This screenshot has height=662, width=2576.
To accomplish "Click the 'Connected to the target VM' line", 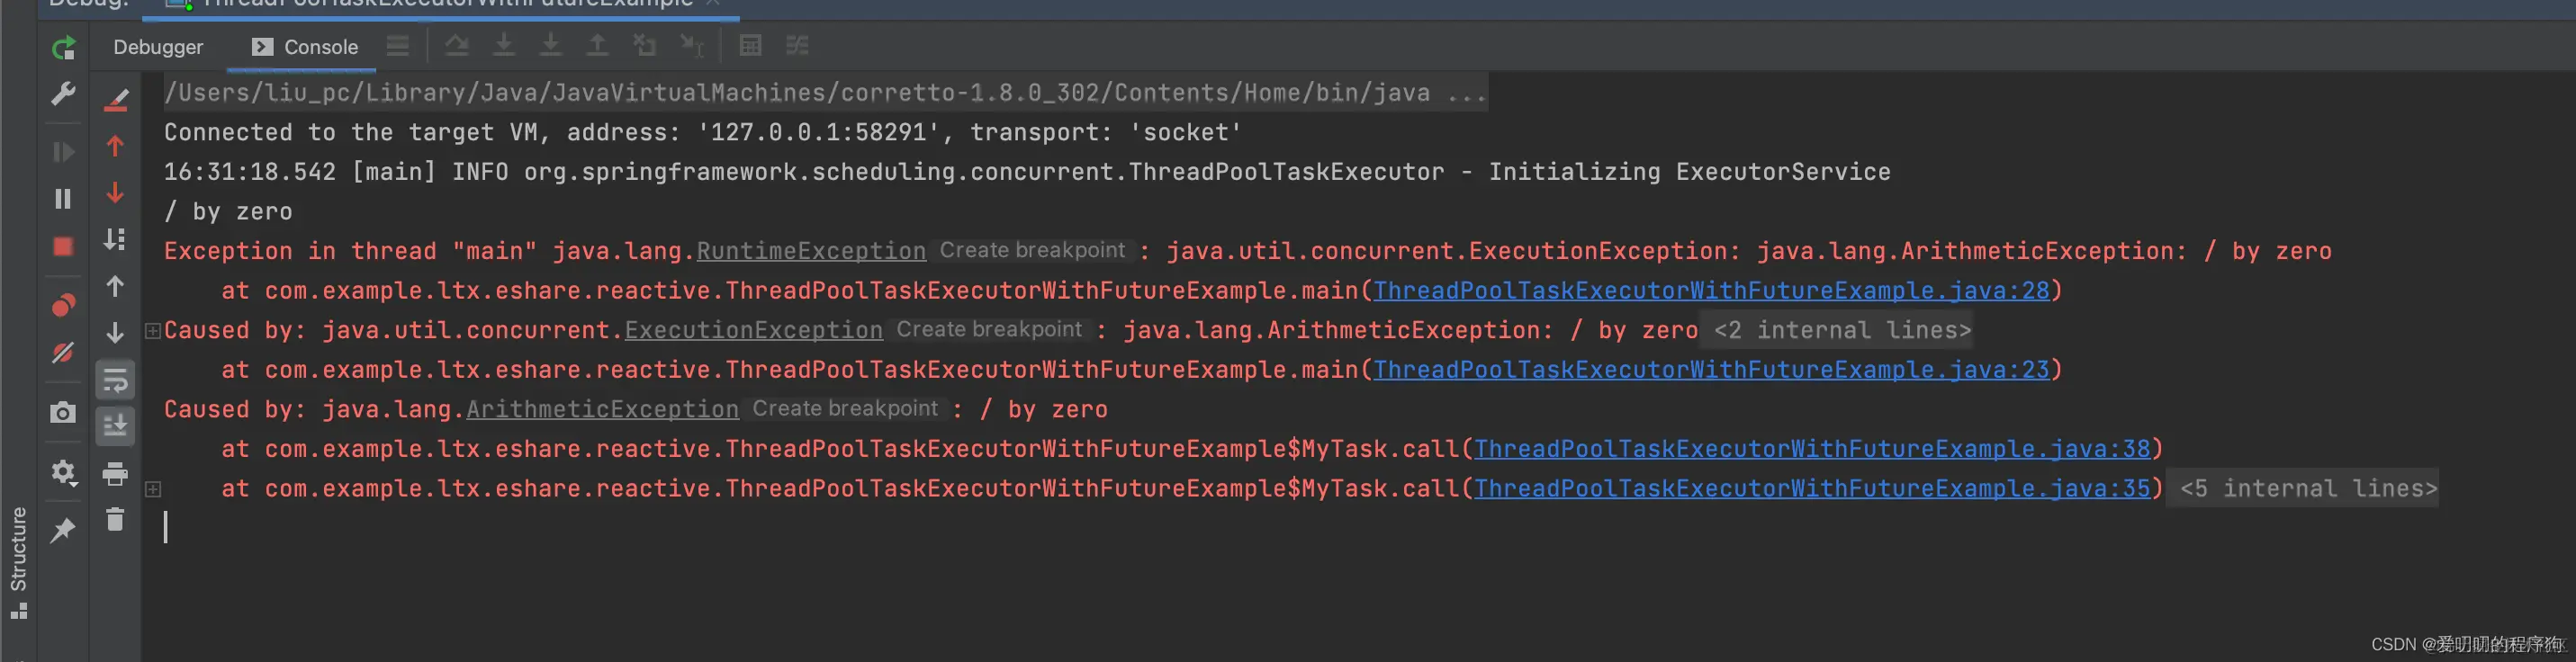I will (x=703, y=133).
